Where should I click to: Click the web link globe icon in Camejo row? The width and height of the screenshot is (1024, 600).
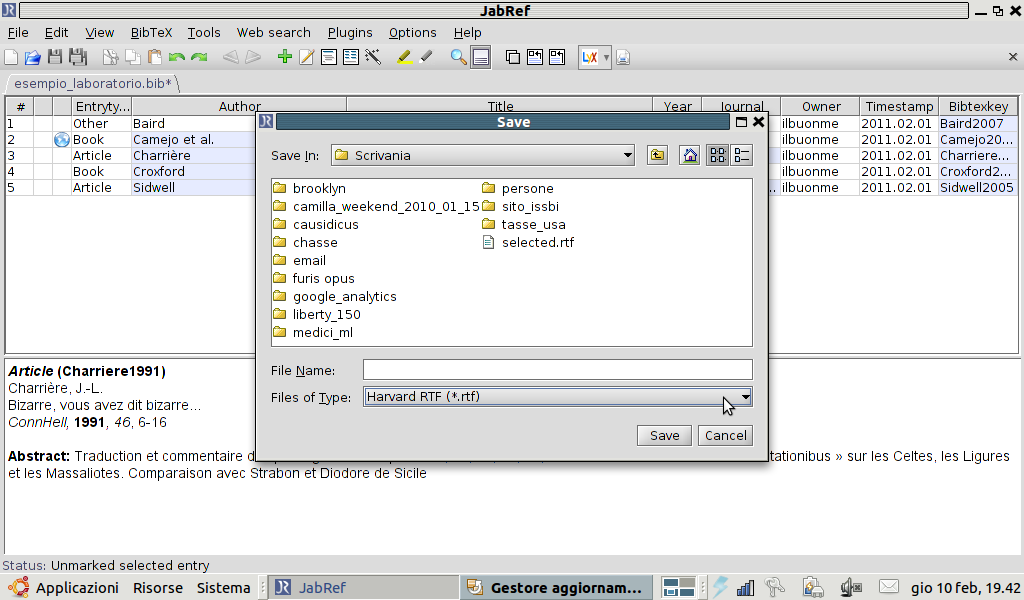[61, 140]
